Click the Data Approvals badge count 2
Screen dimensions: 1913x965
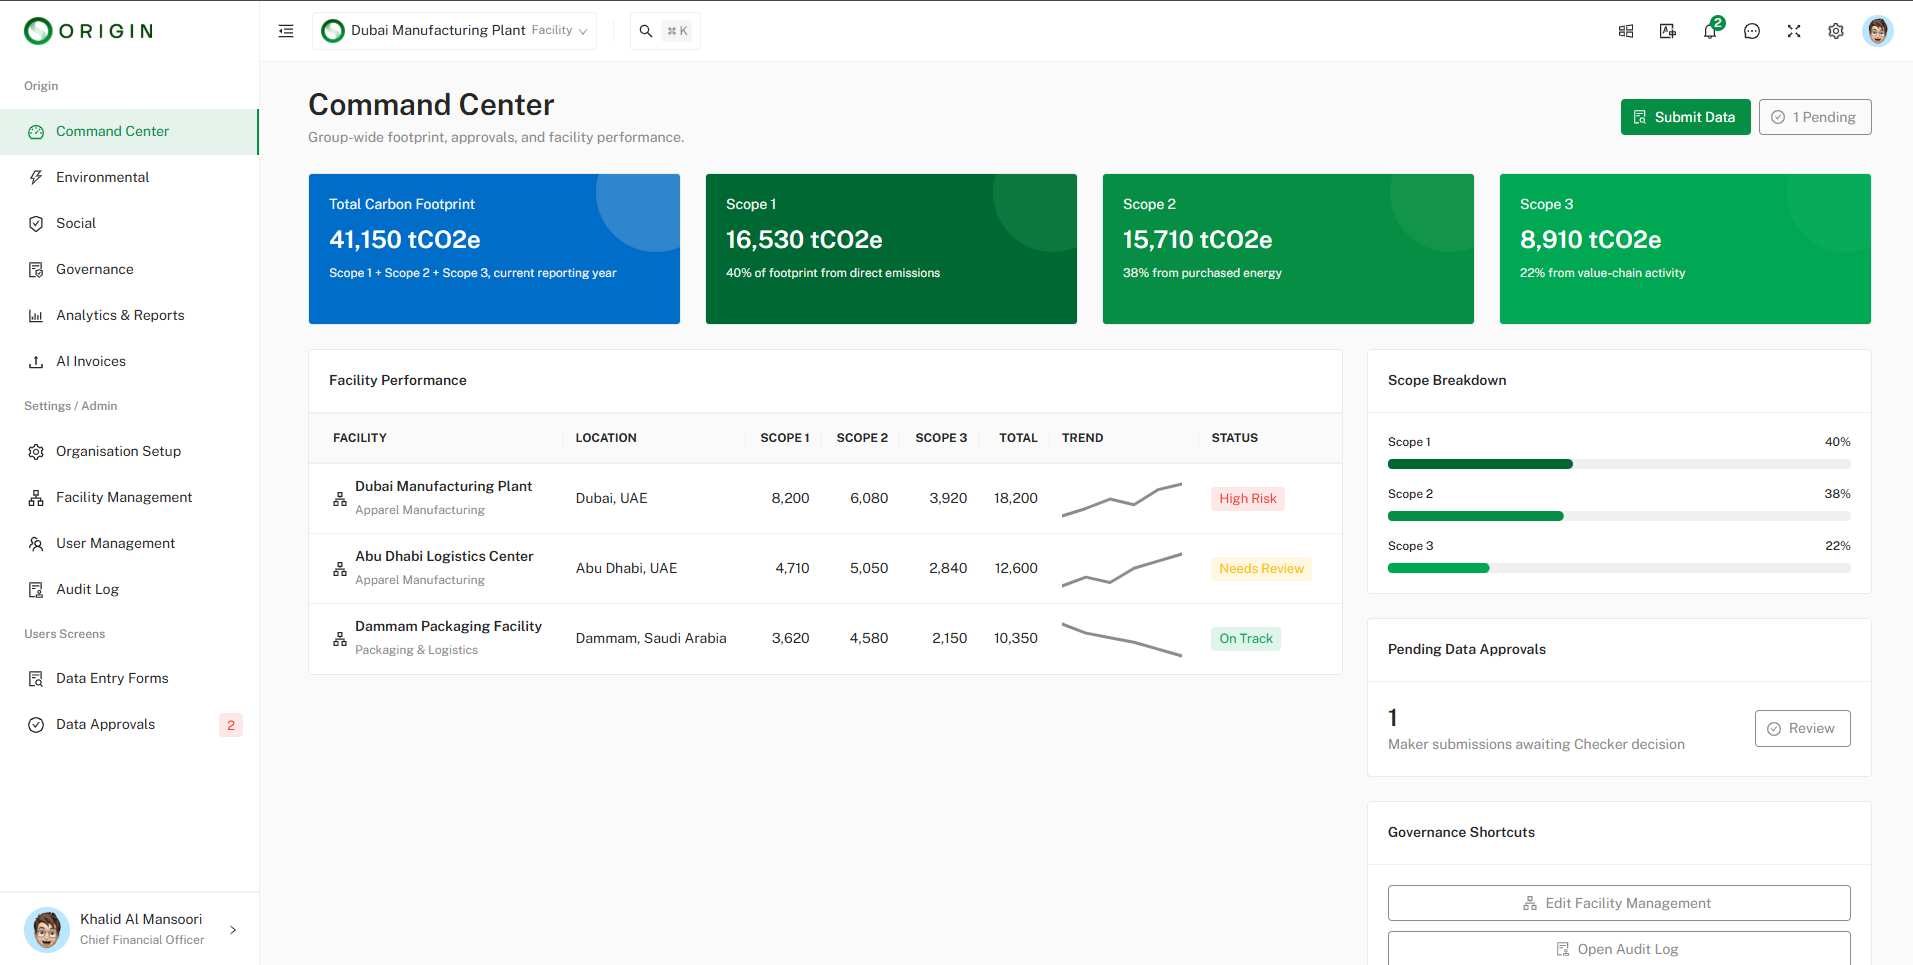(x=231, y=725)
